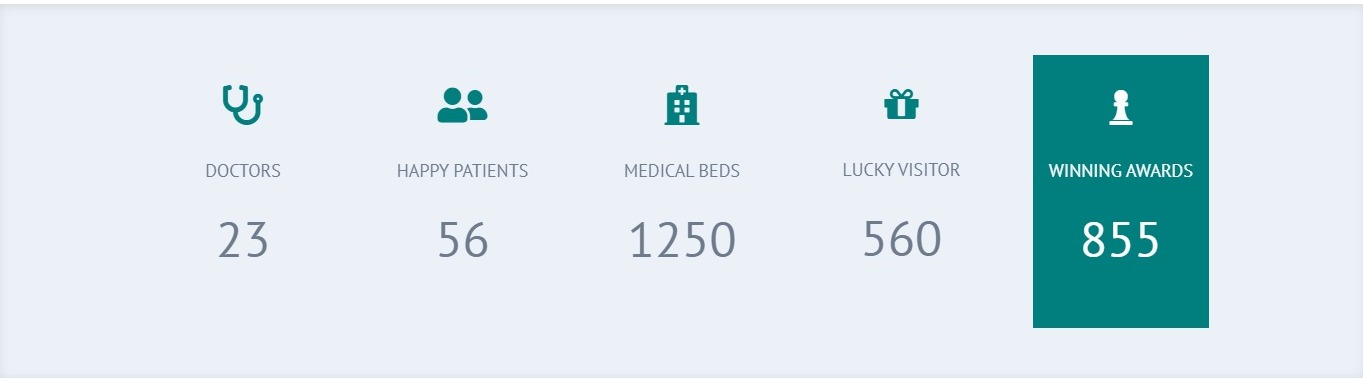
Task: Click the 855 awards counter
Action: [1121, 241]
